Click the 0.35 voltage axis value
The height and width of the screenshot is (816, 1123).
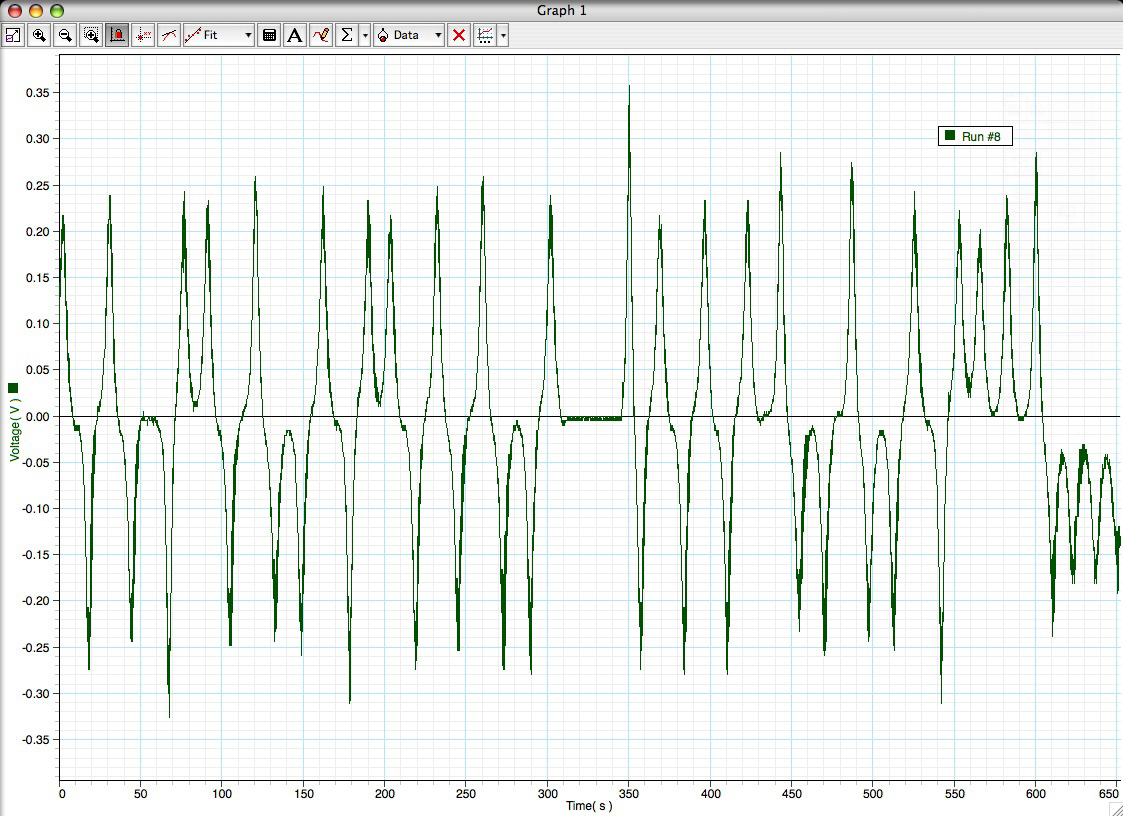pyautogui.click(x=38, y=93)
